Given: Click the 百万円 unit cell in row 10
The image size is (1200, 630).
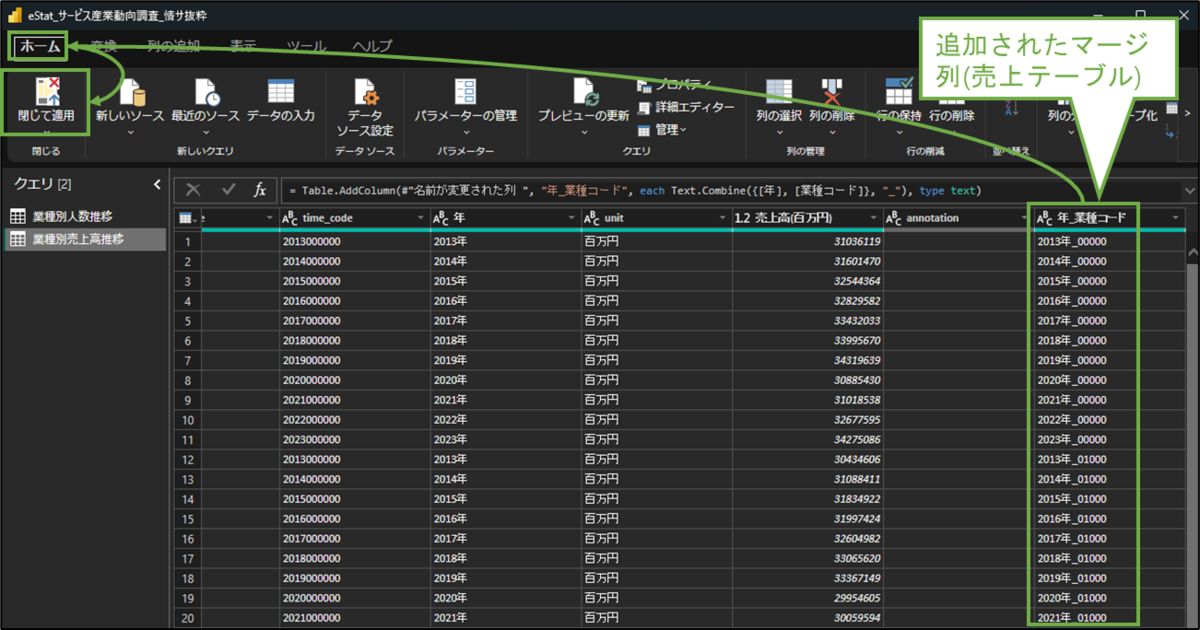Looking at the screenshot, I should pos(656,419).
